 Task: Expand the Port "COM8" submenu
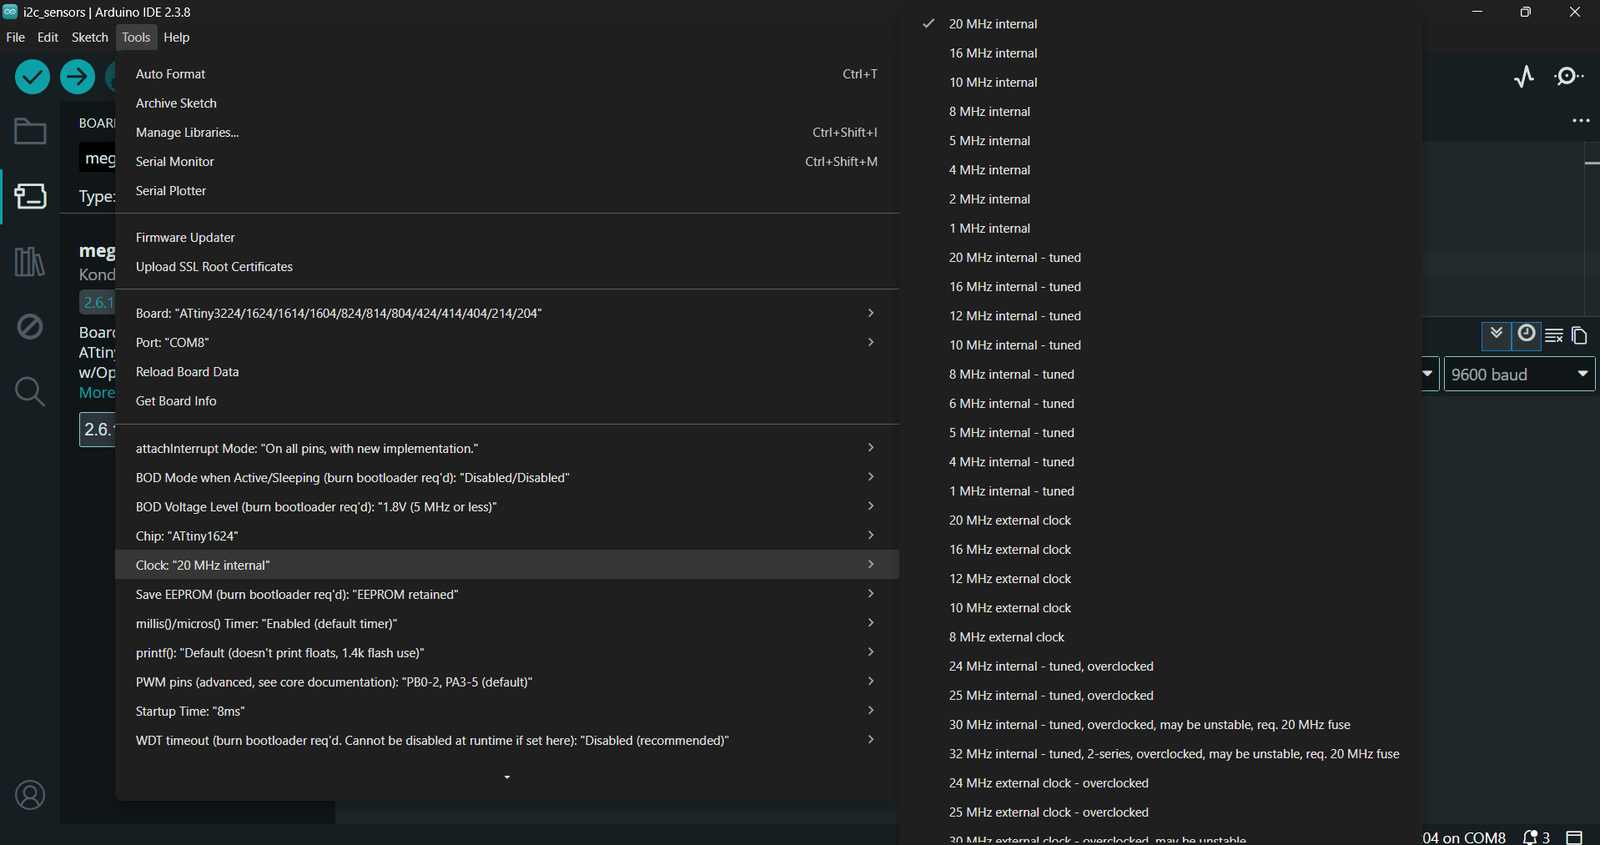click(x=507, y=343)
